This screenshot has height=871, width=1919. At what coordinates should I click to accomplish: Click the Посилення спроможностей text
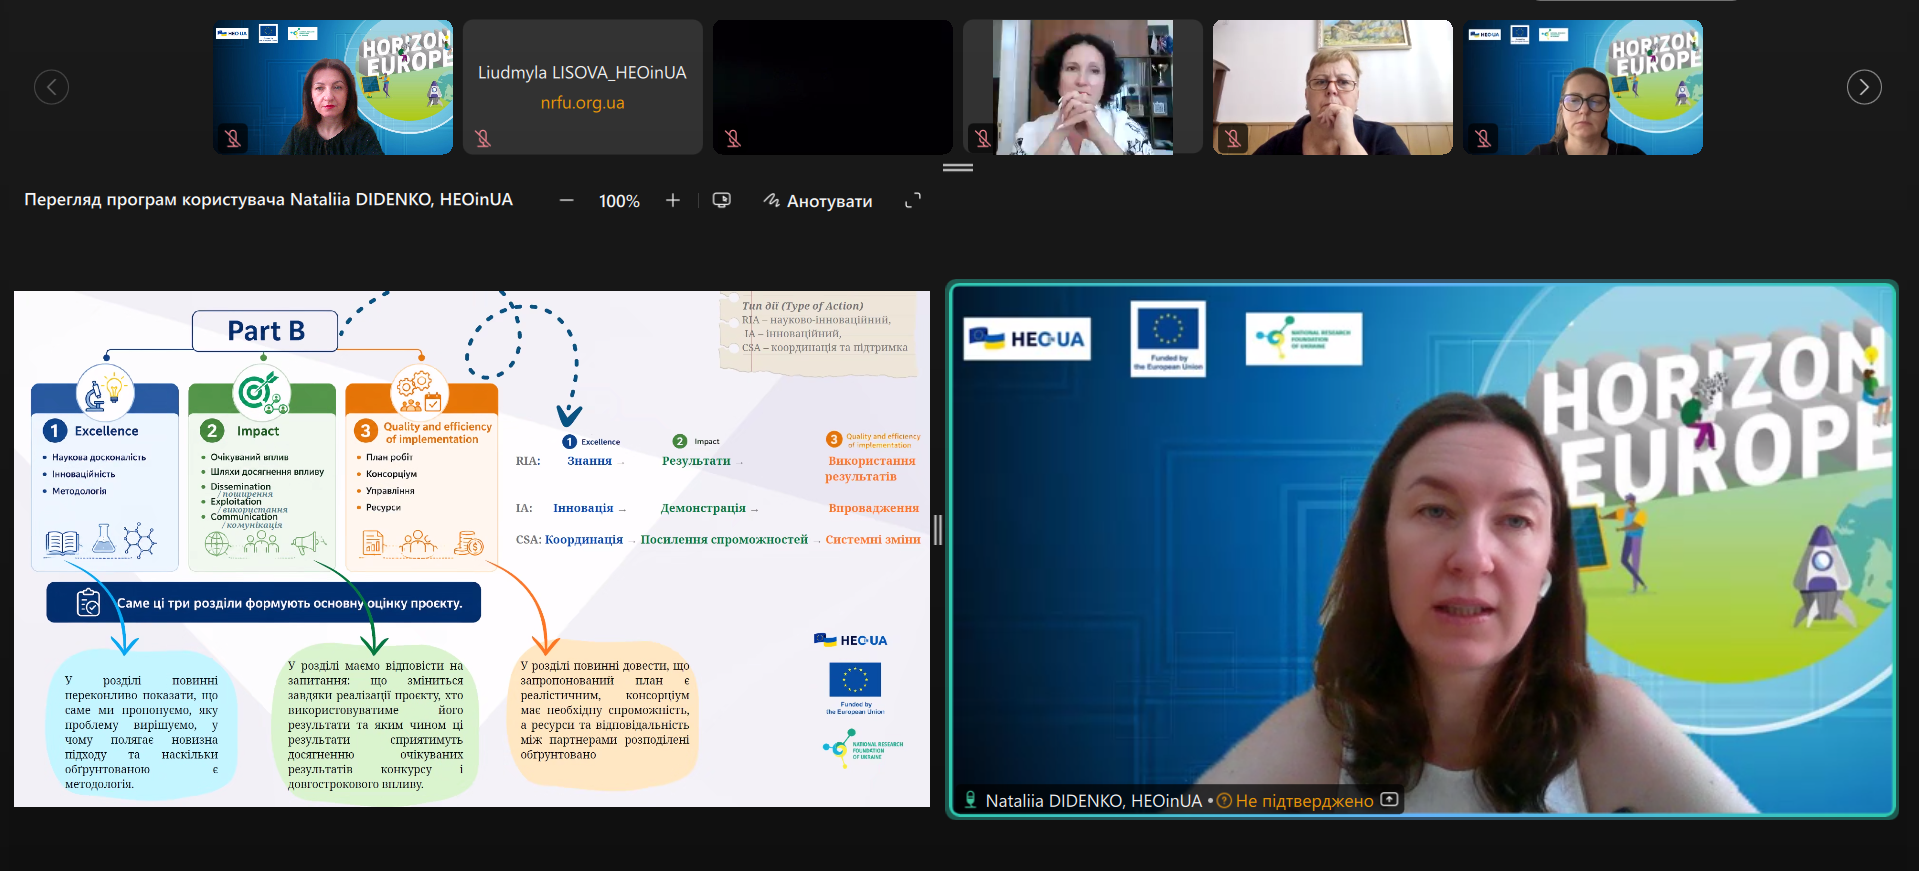[x=724, y=540]
